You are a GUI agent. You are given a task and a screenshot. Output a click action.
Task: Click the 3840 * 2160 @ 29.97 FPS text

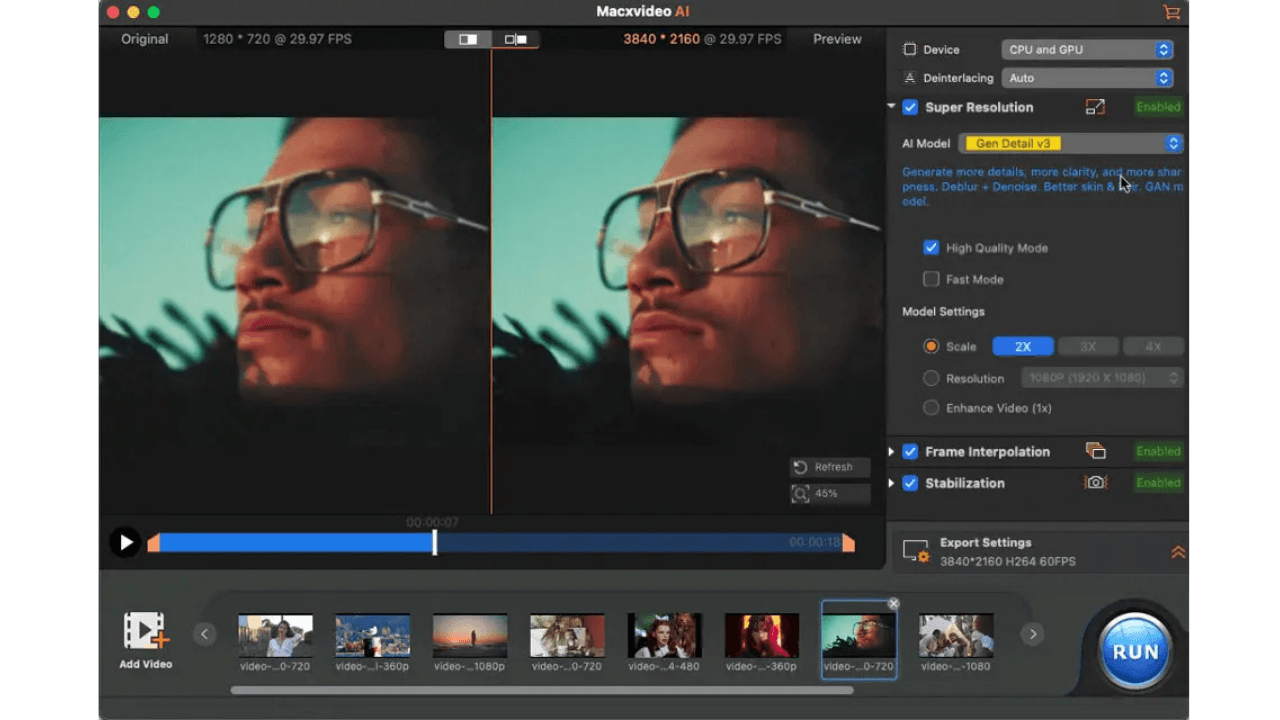pyautogui.click(x=702, y=39)
